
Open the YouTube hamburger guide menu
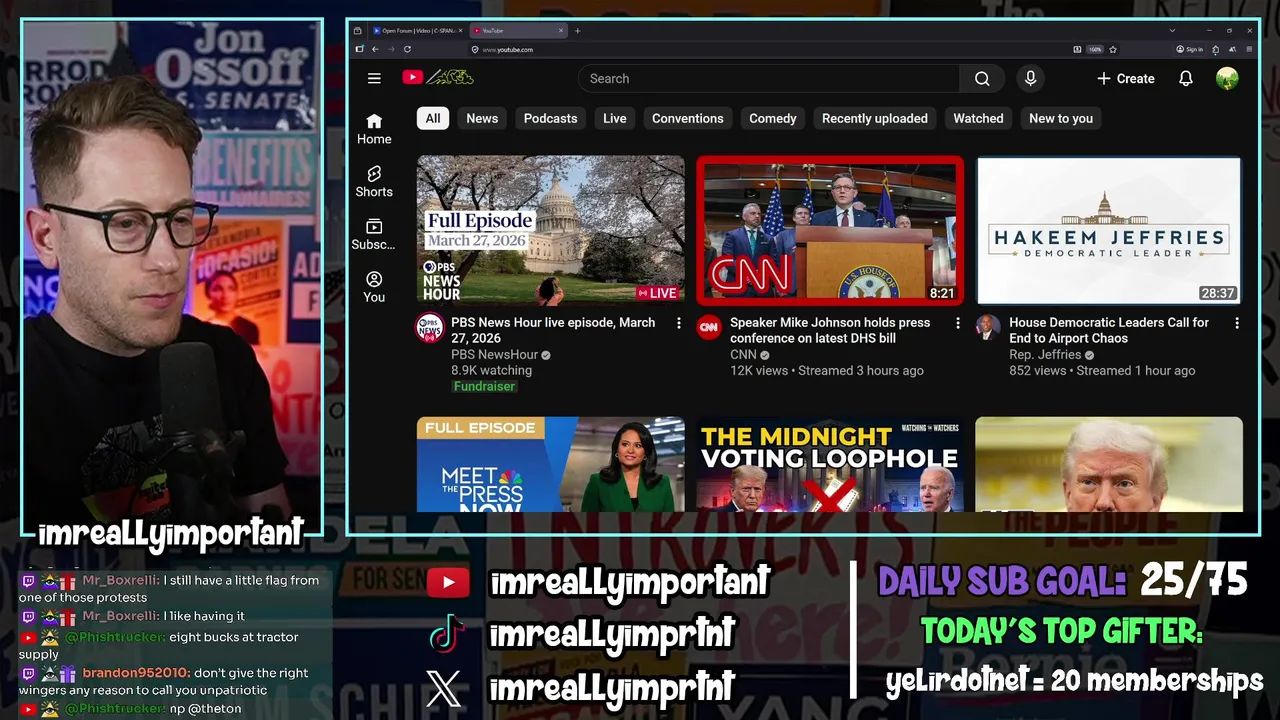pos(374,78)
